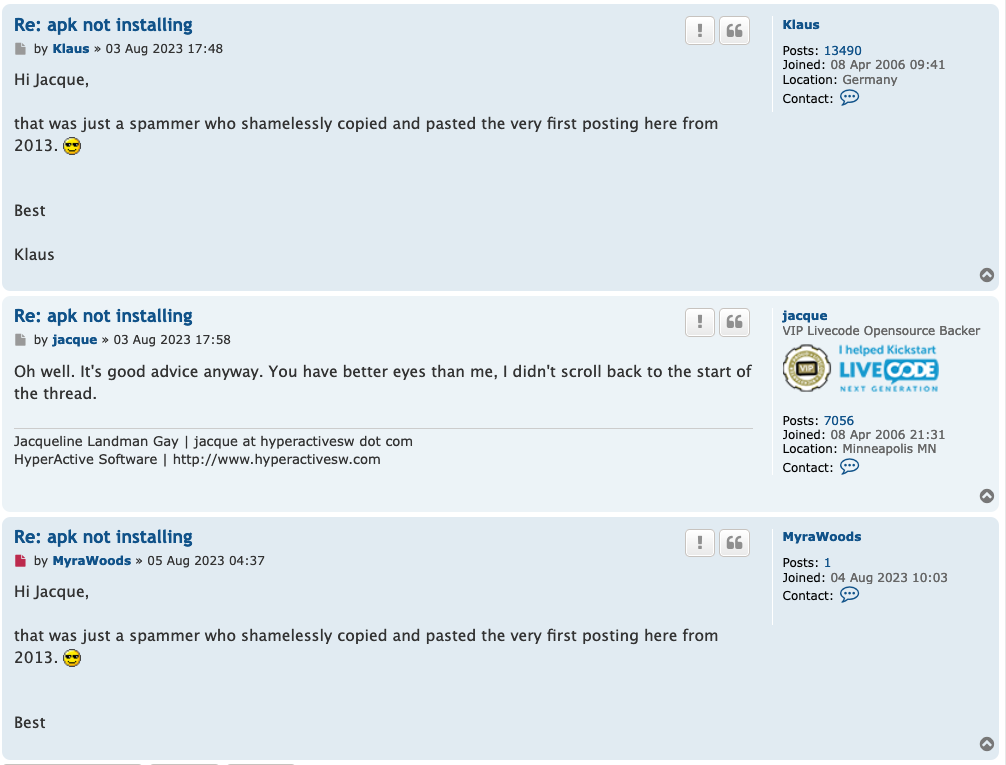Jump to top from jacque's post
This screenshot has height=765, width=1006.
click(x=986, y=496)
